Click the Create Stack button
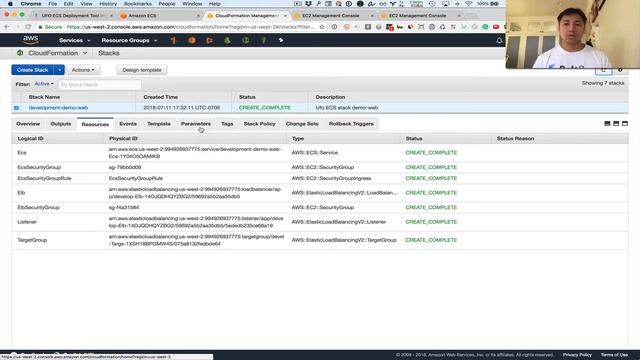 [33, 70]
